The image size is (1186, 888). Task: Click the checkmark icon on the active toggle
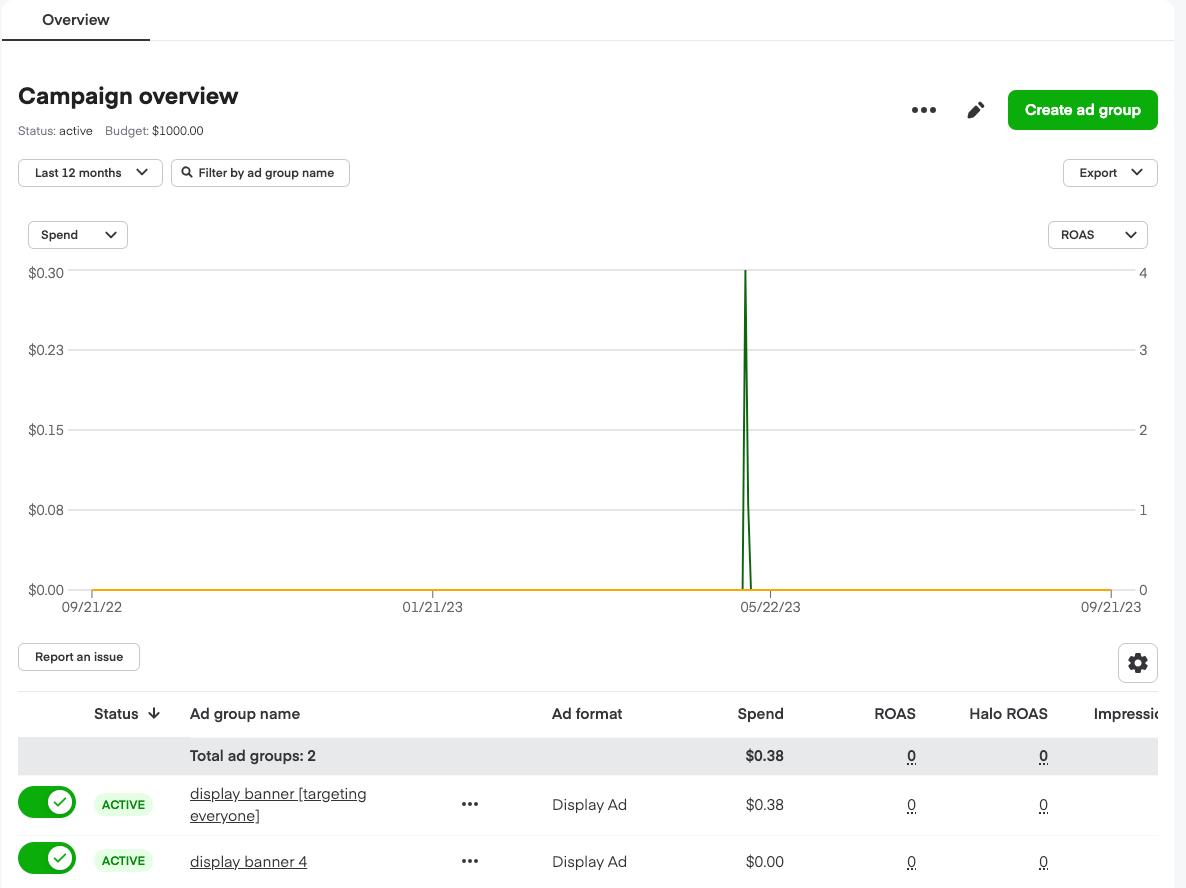[59, 803]
